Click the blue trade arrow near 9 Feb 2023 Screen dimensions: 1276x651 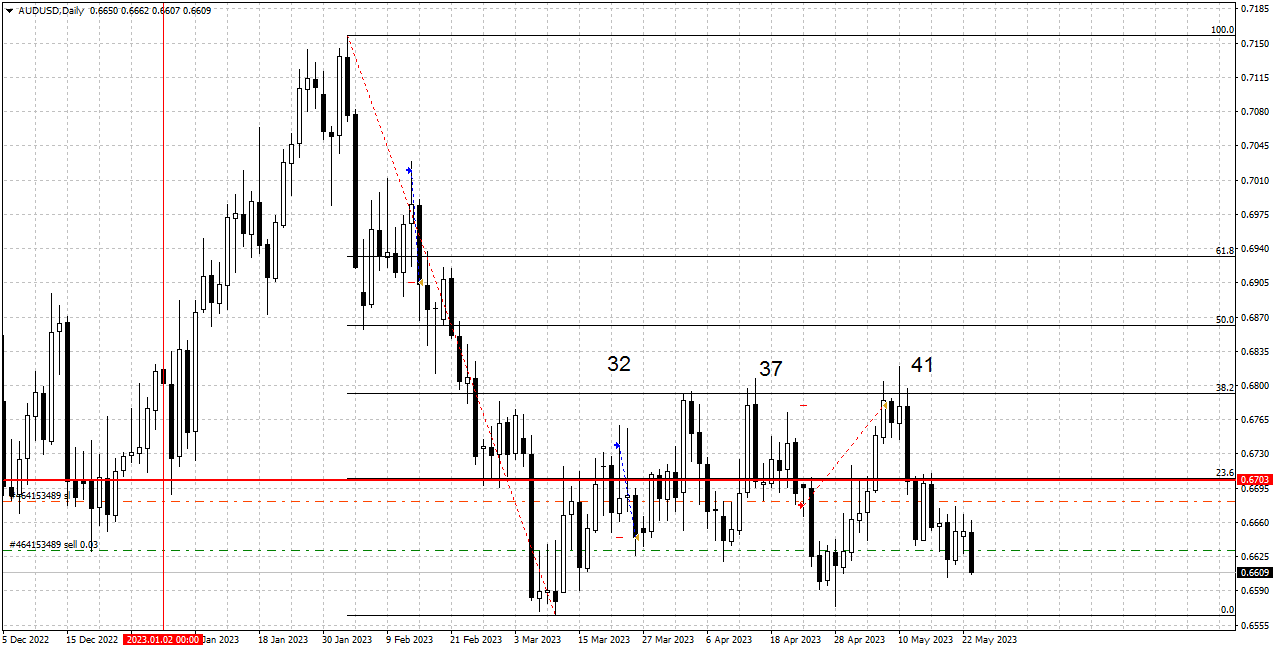click(x=409, y=171)
